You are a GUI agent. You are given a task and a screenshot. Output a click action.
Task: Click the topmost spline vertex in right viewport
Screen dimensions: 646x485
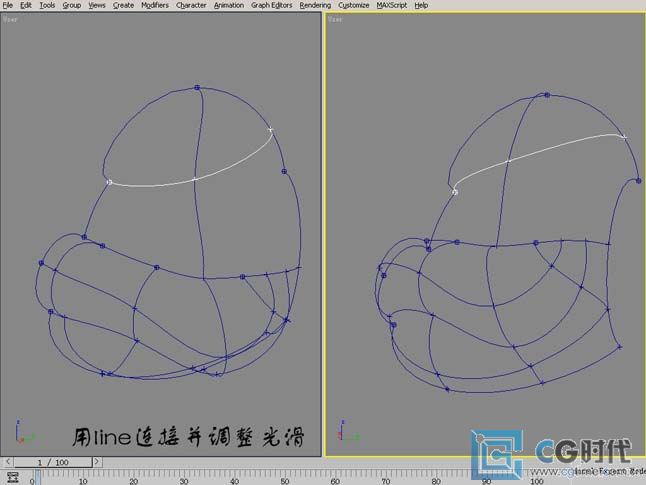click(547, 95)
